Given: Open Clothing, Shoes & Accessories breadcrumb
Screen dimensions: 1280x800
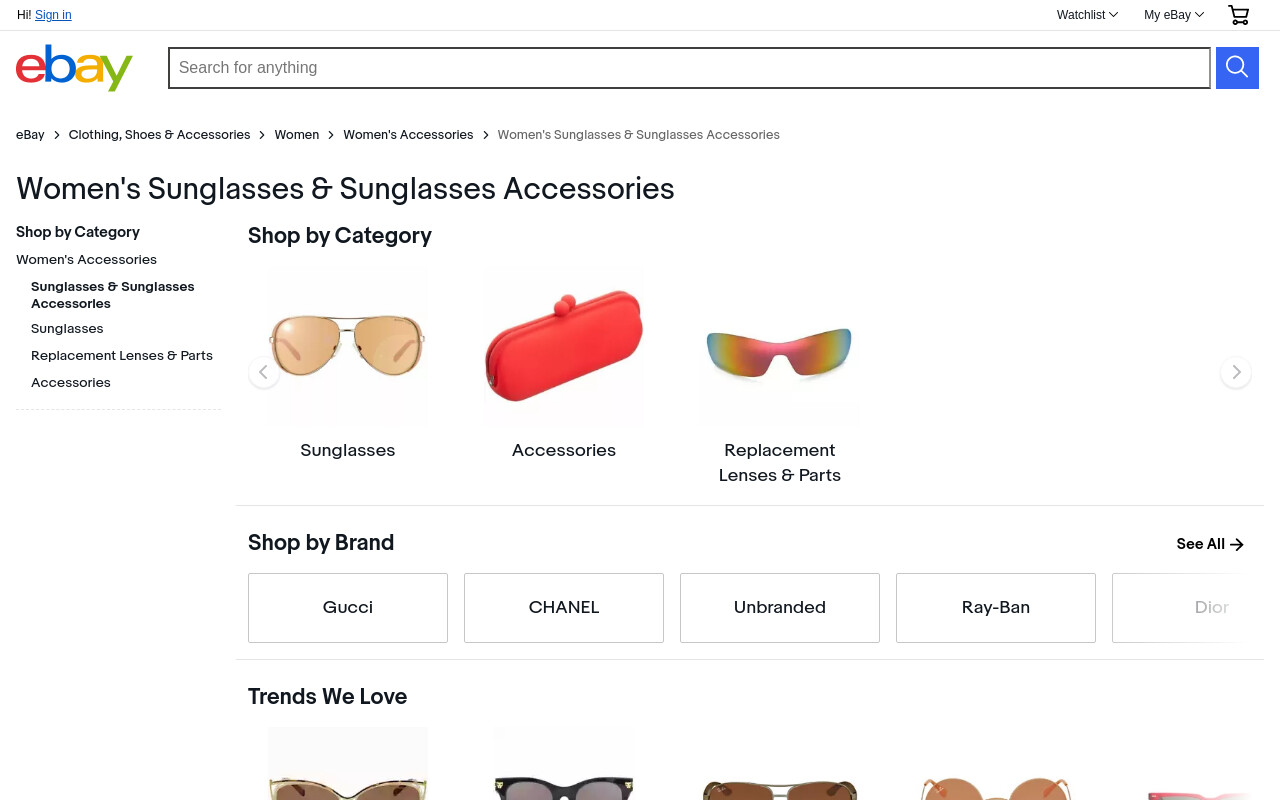Looking at the screenshot, I should click(x=160, y=135).
